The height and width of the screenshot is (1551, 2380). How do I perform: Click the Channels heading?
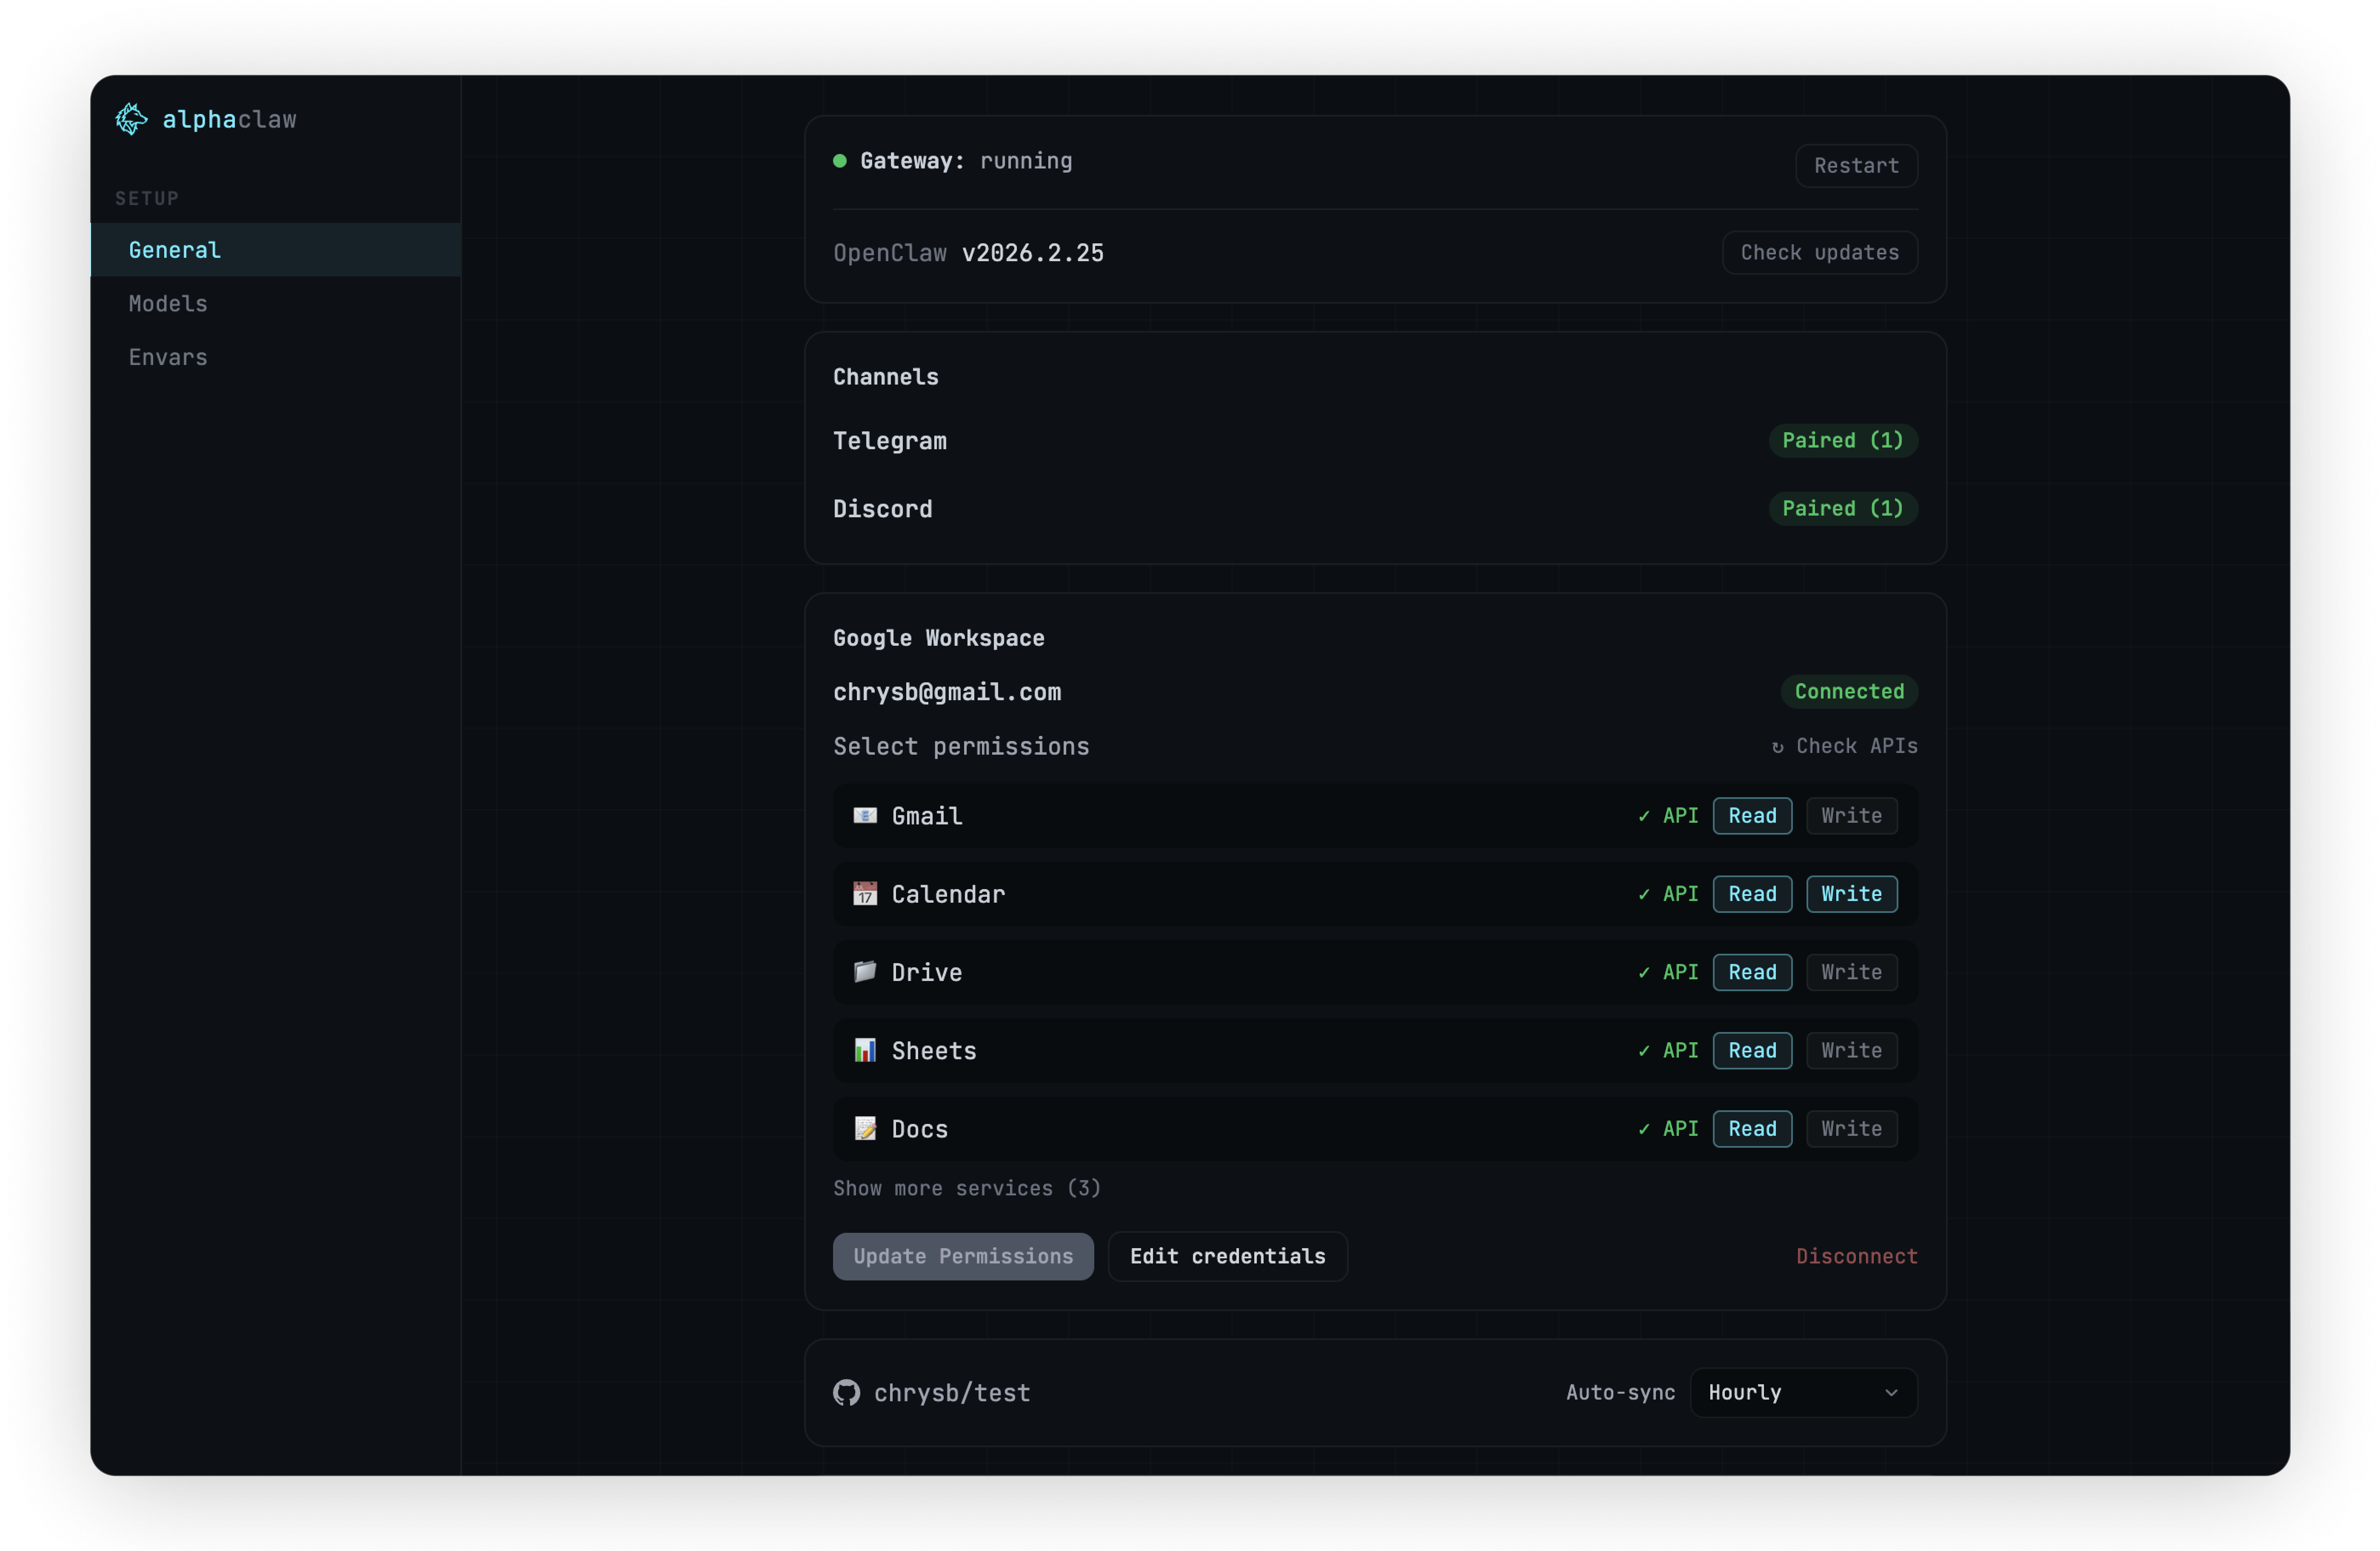pos(886,377)
